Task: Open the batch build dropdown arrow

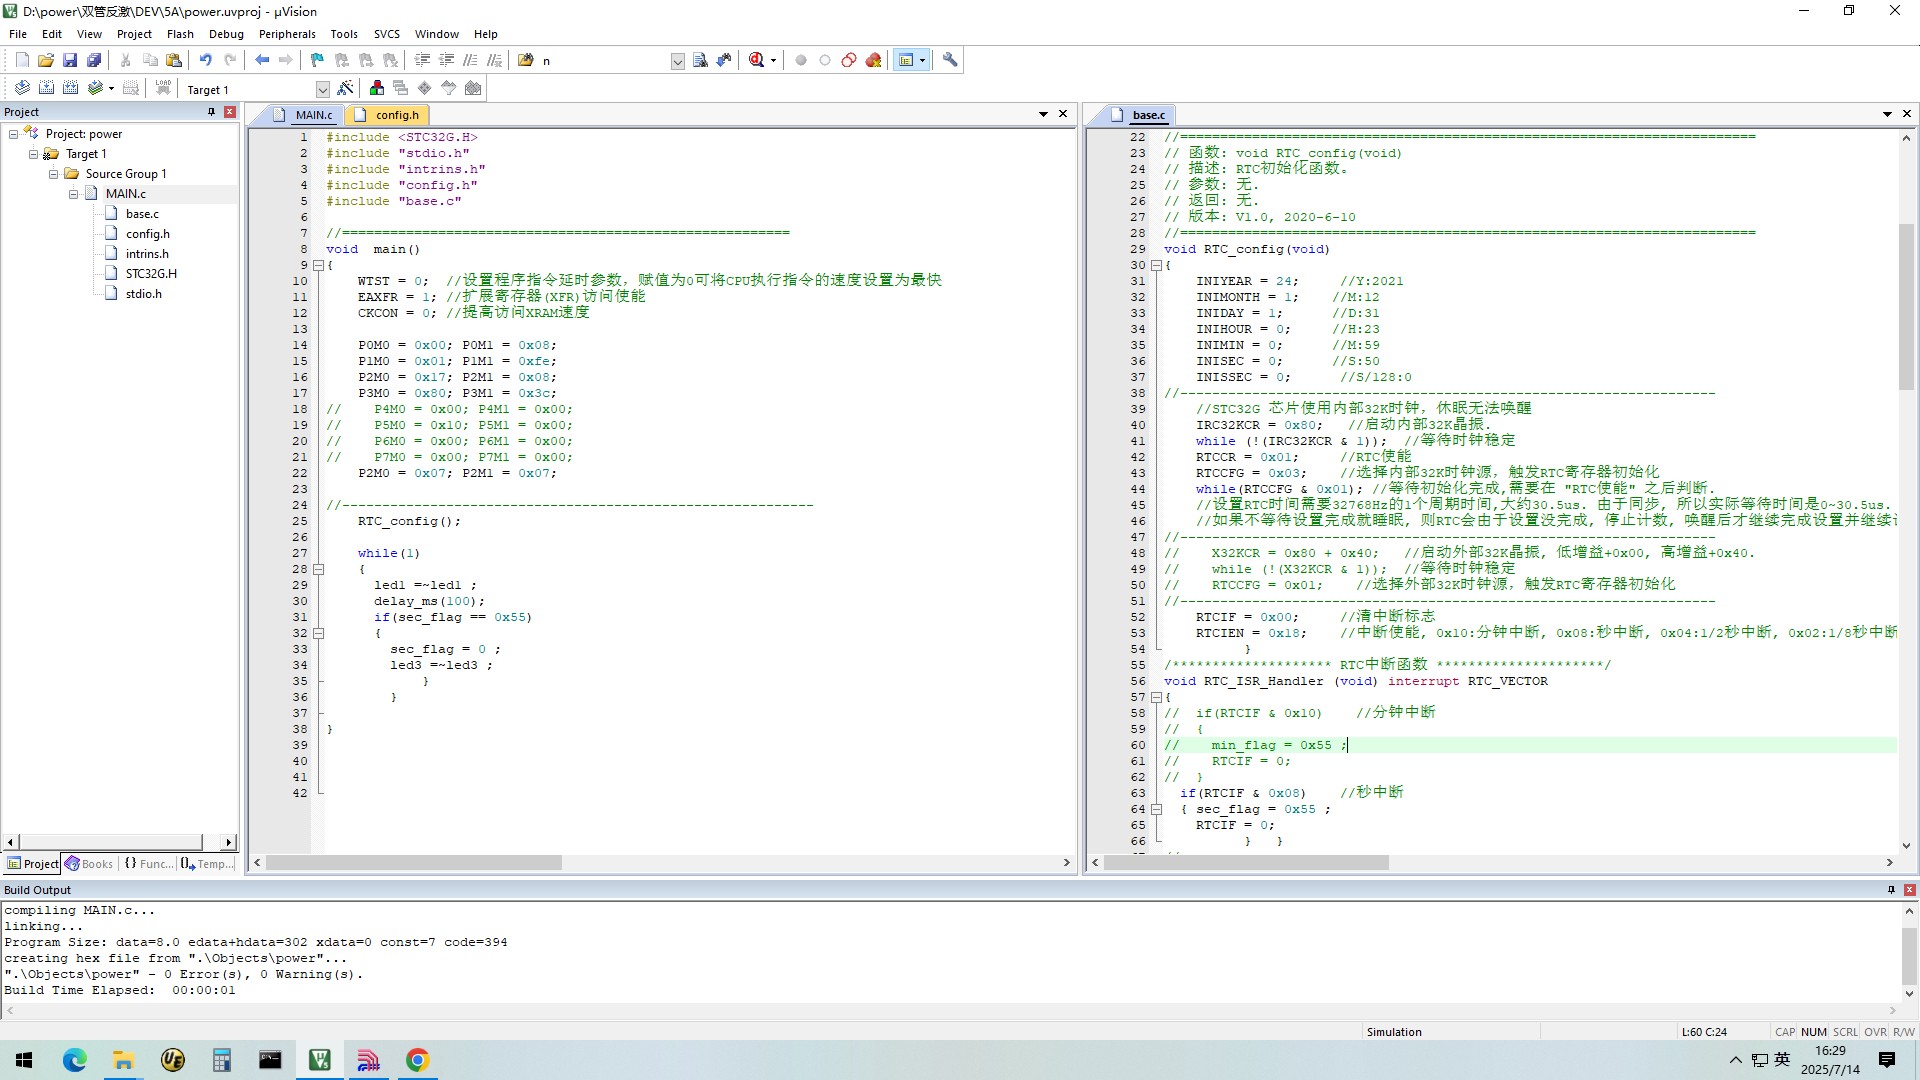Action: pos(111,88)
